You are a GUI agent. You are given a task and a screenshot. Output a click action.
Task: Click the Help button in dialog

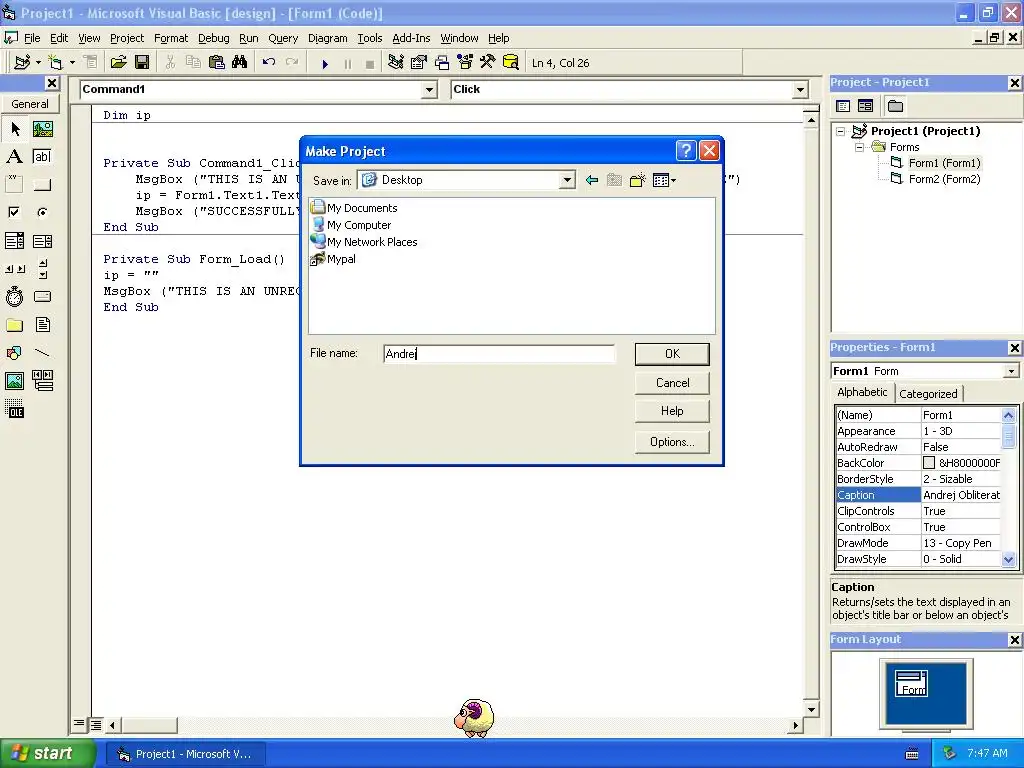tap(672, 411)
